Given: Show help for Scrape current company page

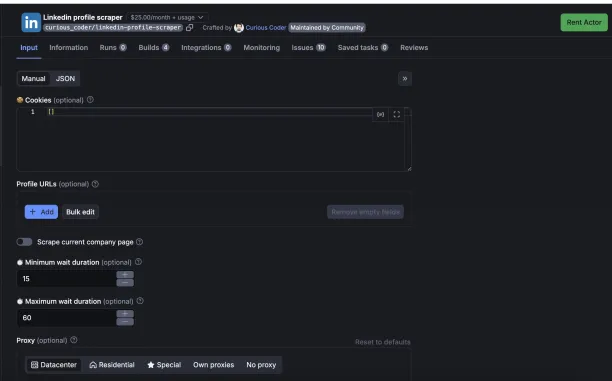Looking at the screenshot, I should pos(139,242).
